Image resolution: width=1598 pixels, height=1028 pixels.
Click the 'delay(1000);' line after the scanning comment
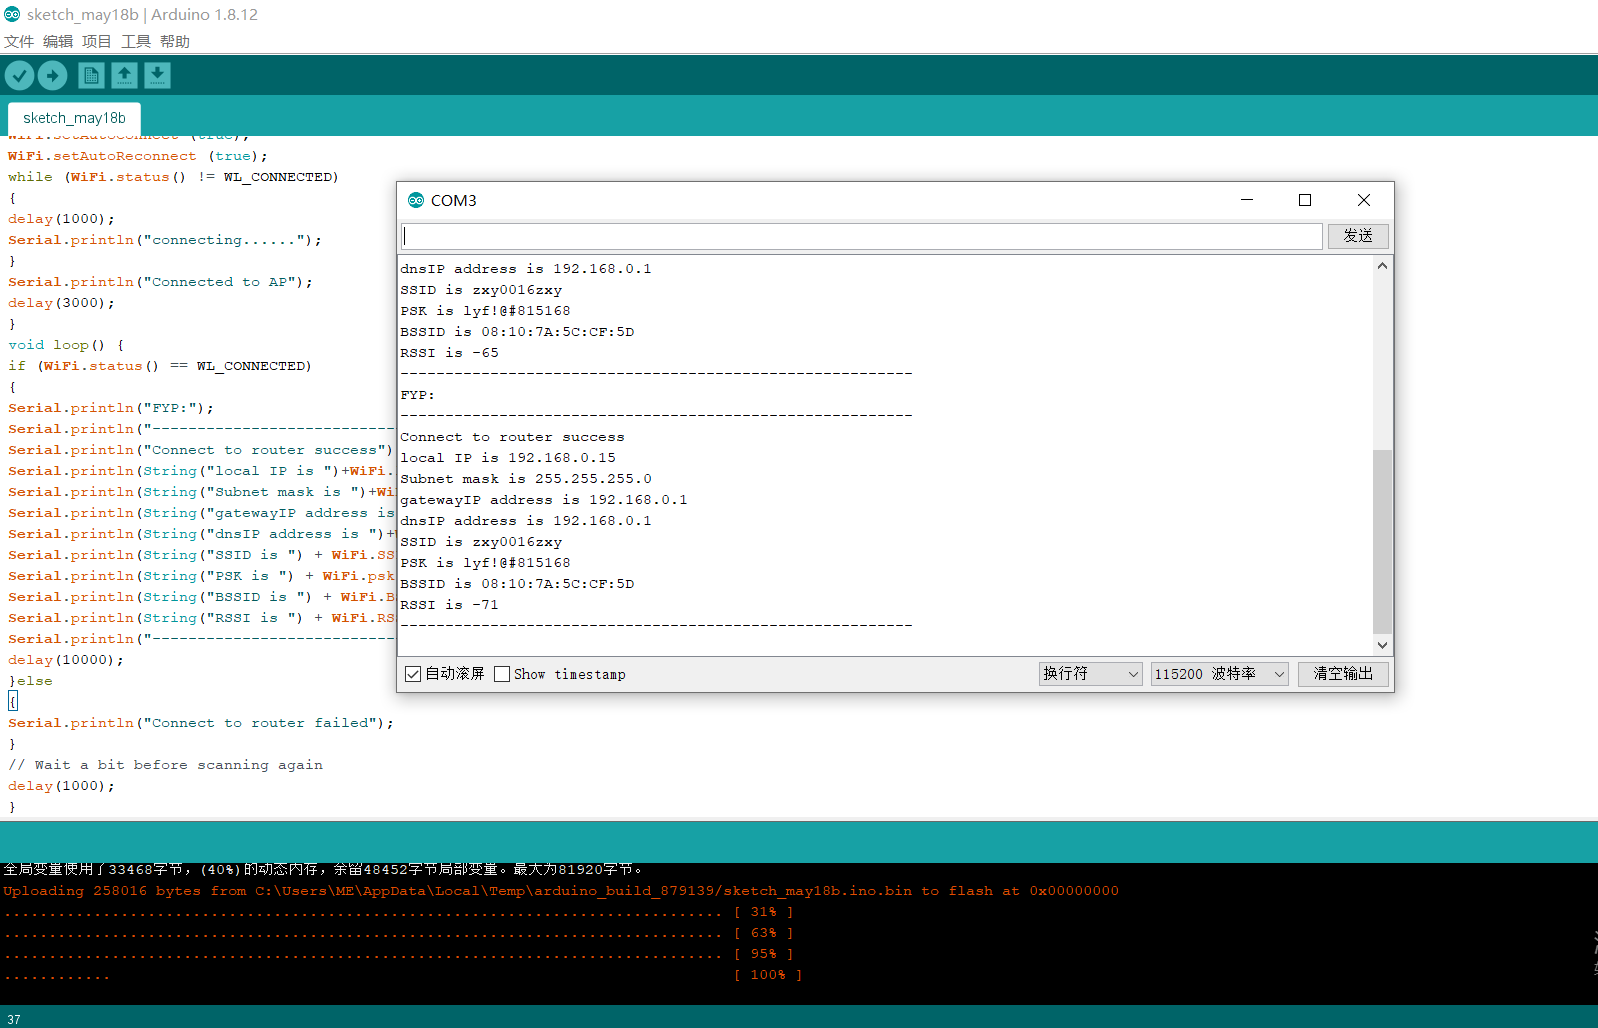[61, 786]
